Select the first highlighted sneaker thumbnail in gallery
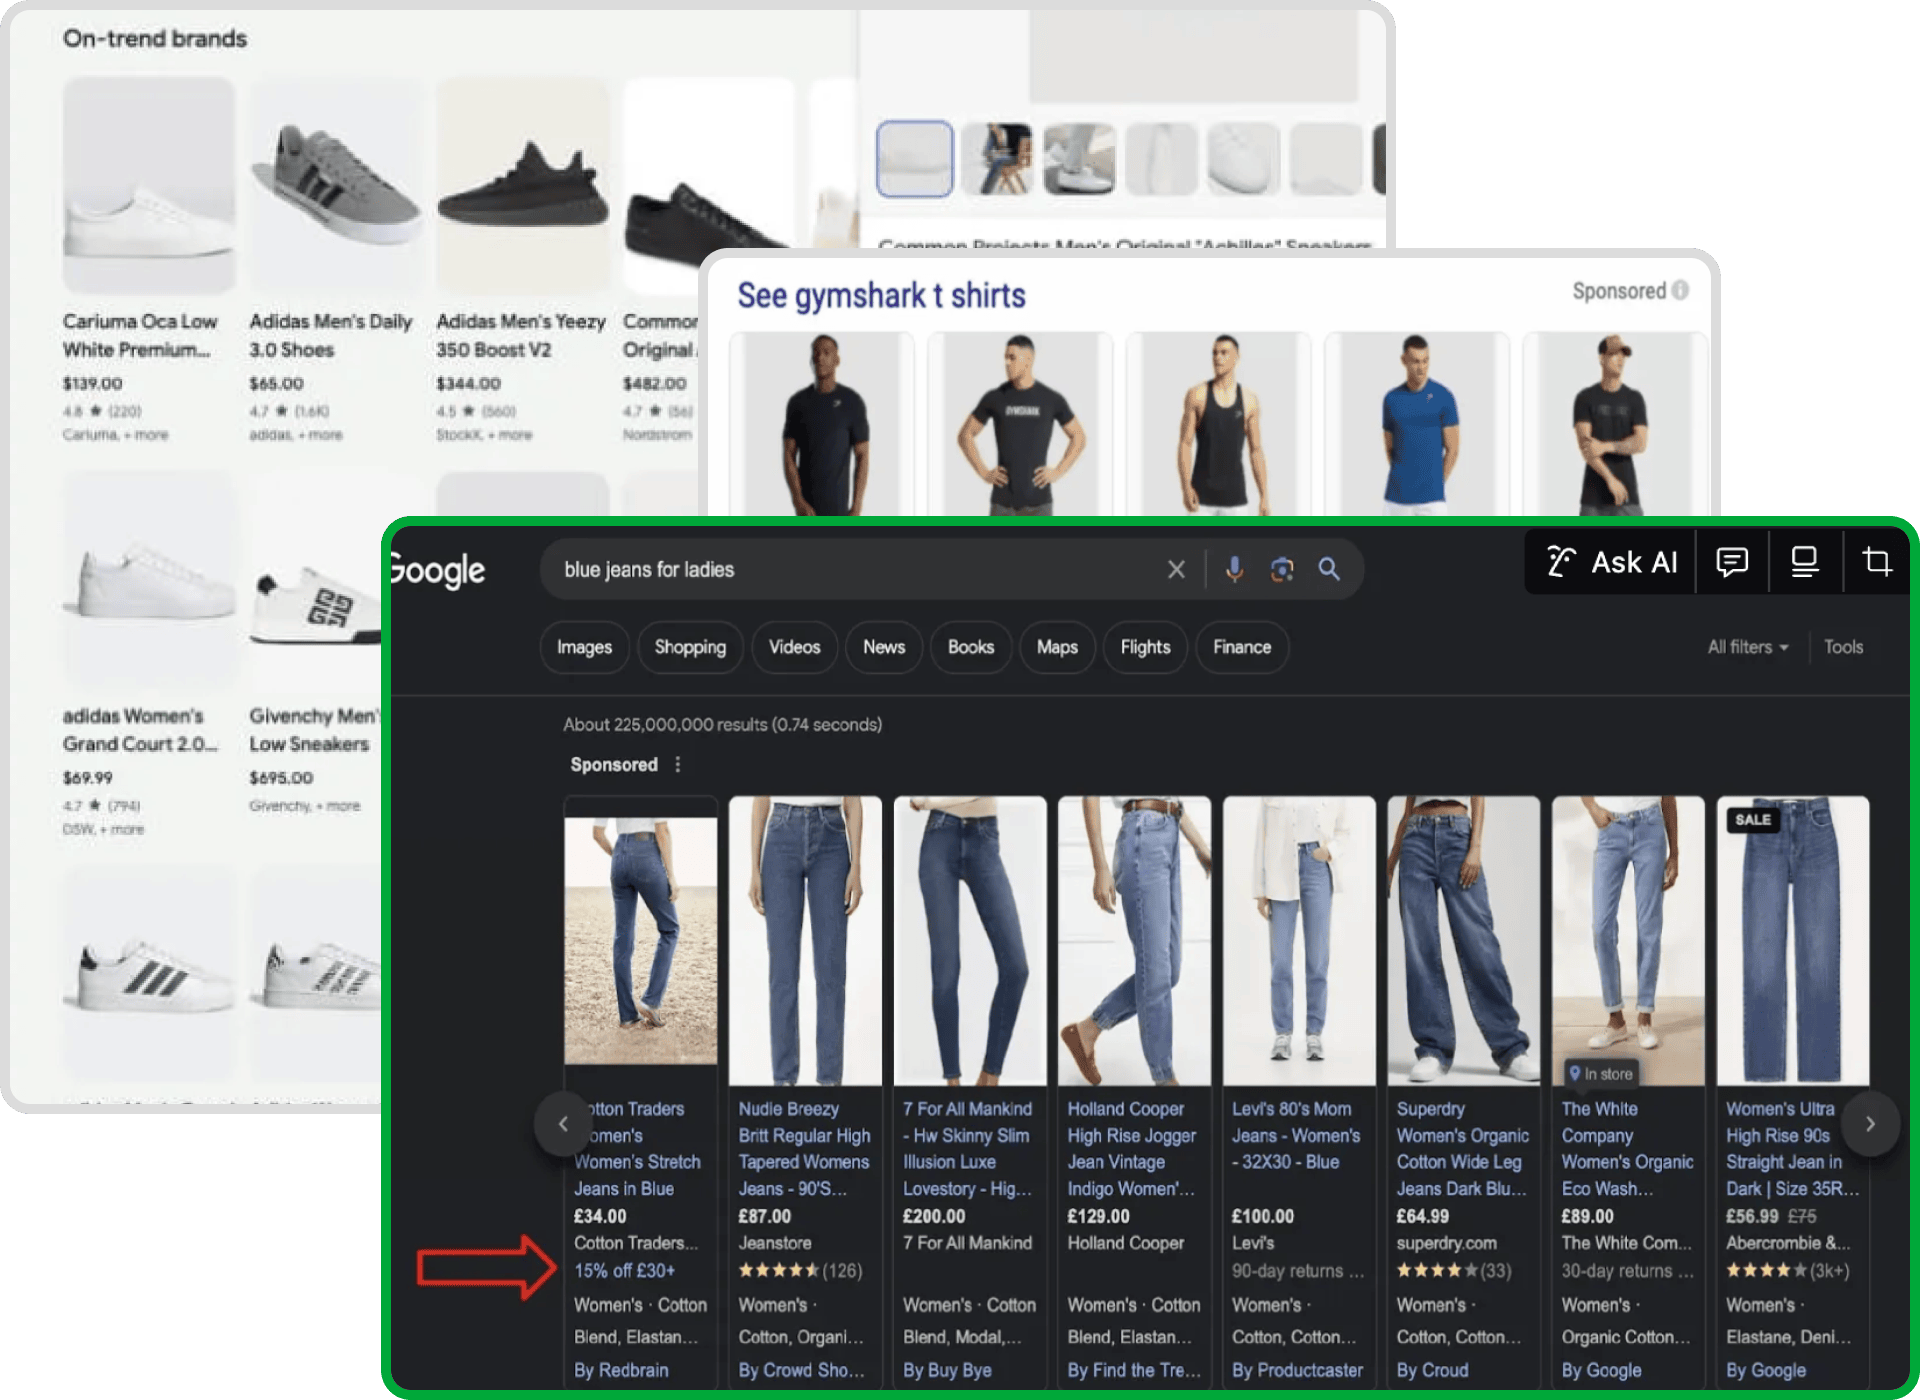Image resolution: width=1920 pixels, height=1400 pixels. click(915, 158)
